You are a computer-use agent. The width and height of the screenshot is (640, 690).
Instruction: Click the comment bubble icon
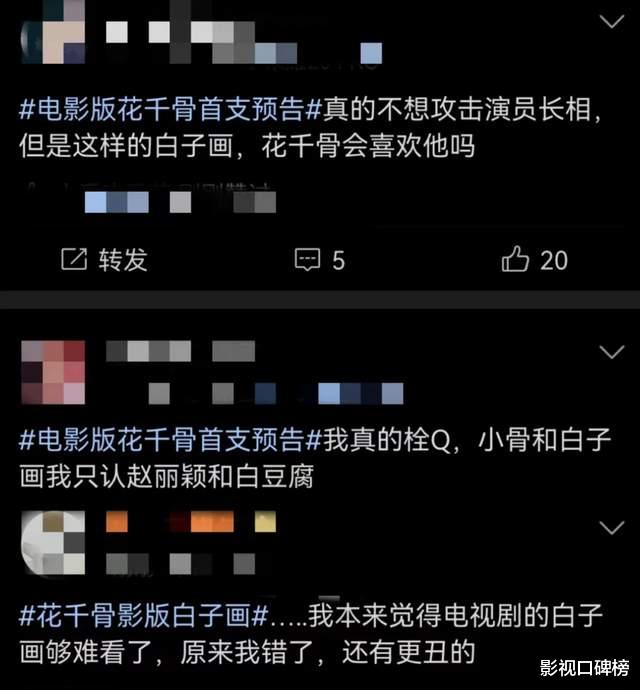pyautogui.click(x=307, y=259)
